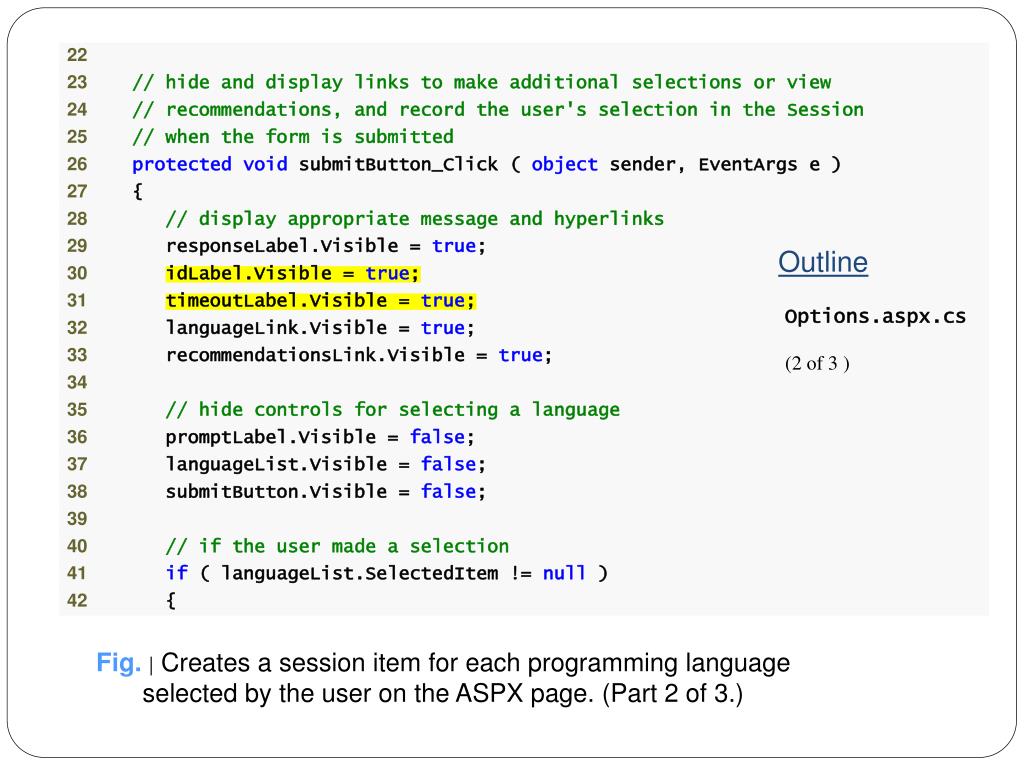Screen dimensions: 1024x768
Task: Click the opening brace on line 42
Action: (170, 601)
